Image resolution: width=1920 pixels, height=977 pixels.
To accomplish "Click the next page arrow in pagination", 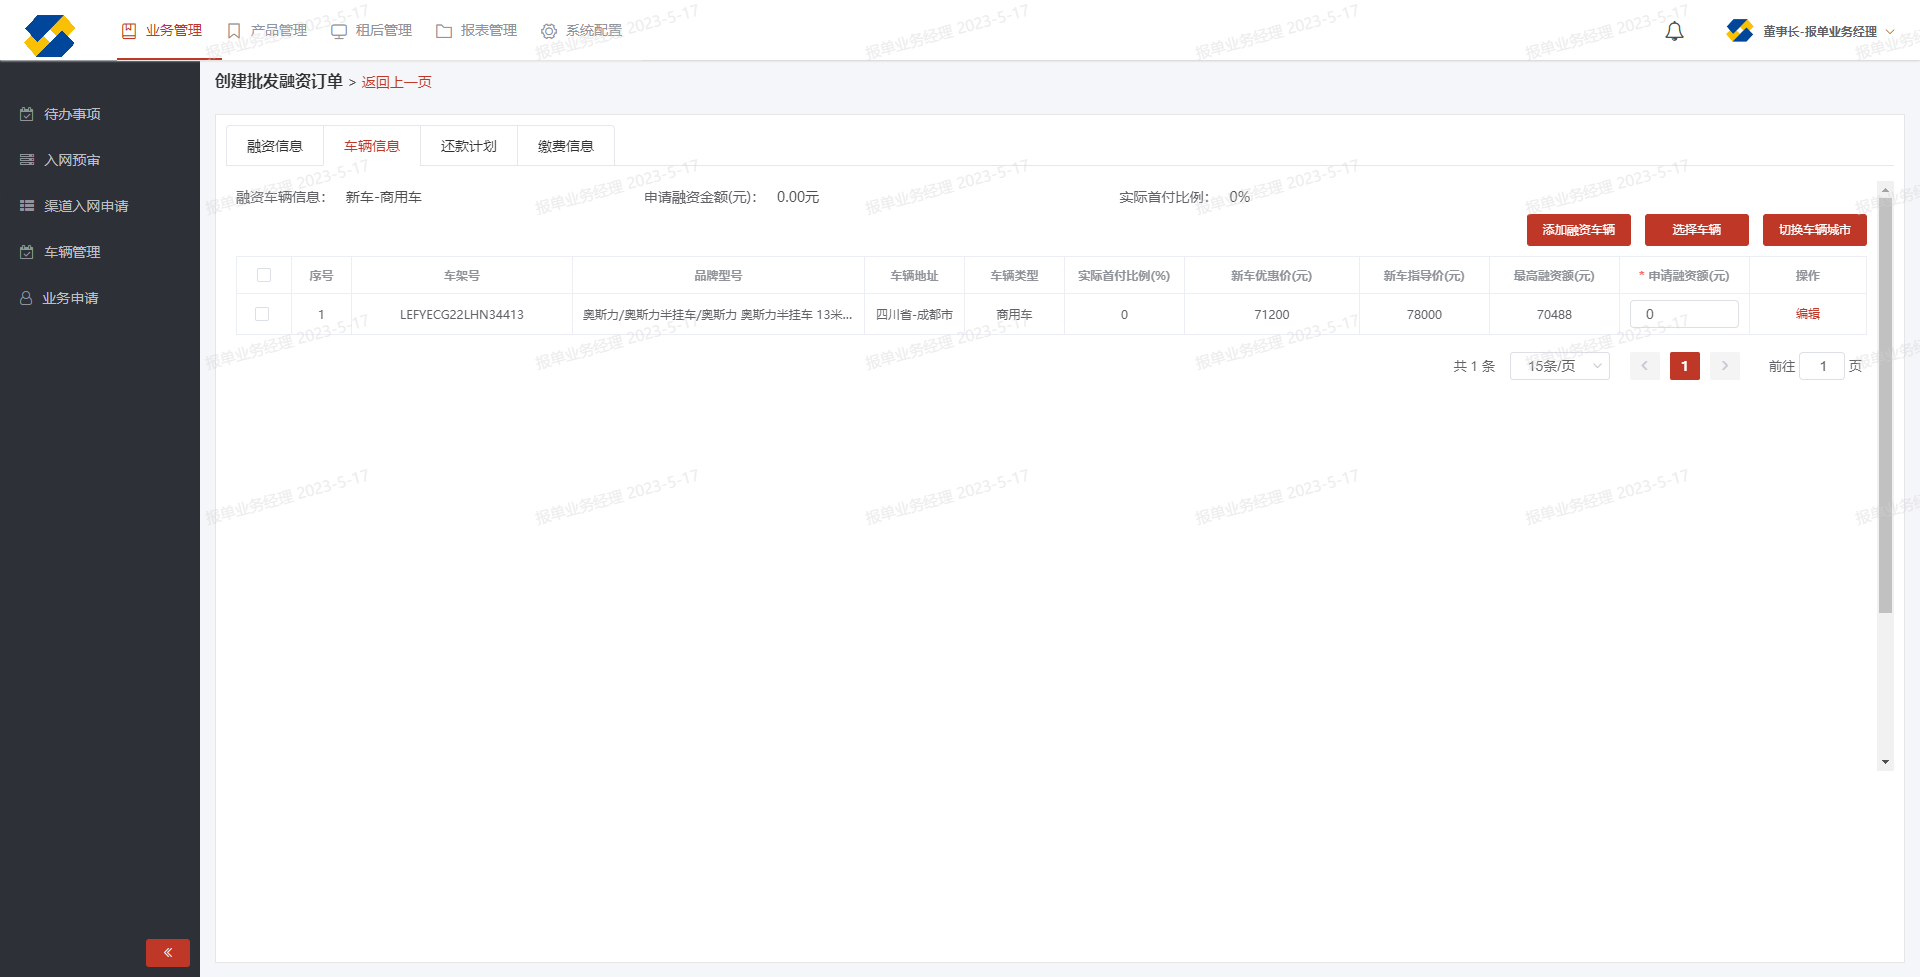I will click(1724, 366).
